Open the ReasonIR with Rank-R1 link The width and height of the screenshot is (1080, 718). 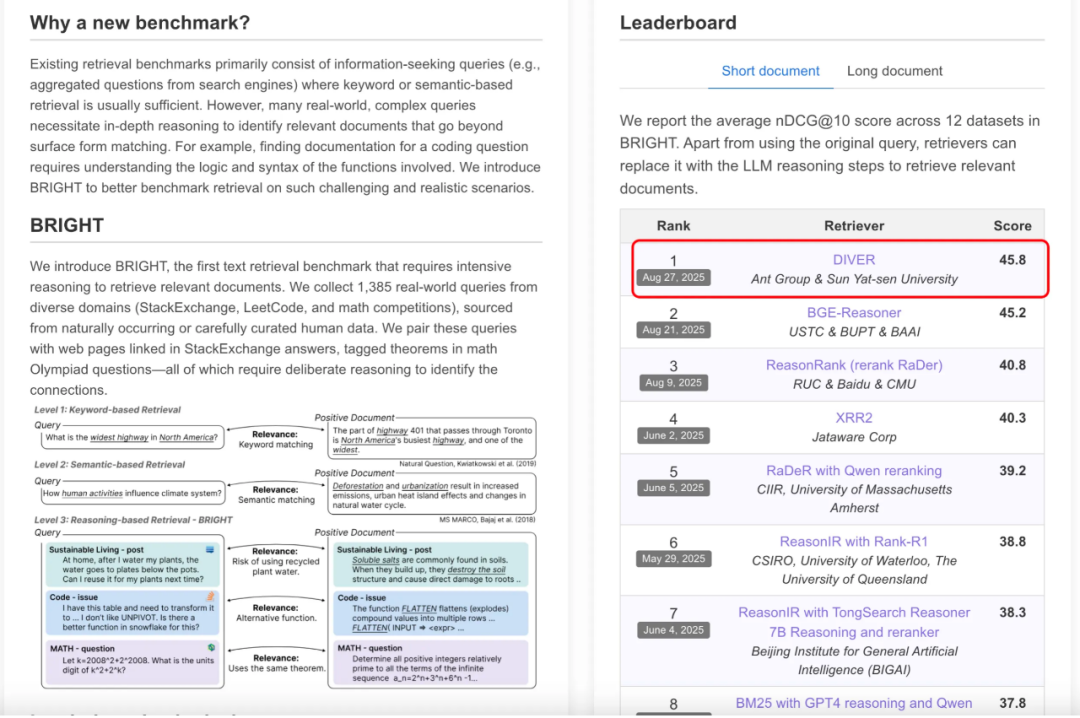tap(853, 542)
